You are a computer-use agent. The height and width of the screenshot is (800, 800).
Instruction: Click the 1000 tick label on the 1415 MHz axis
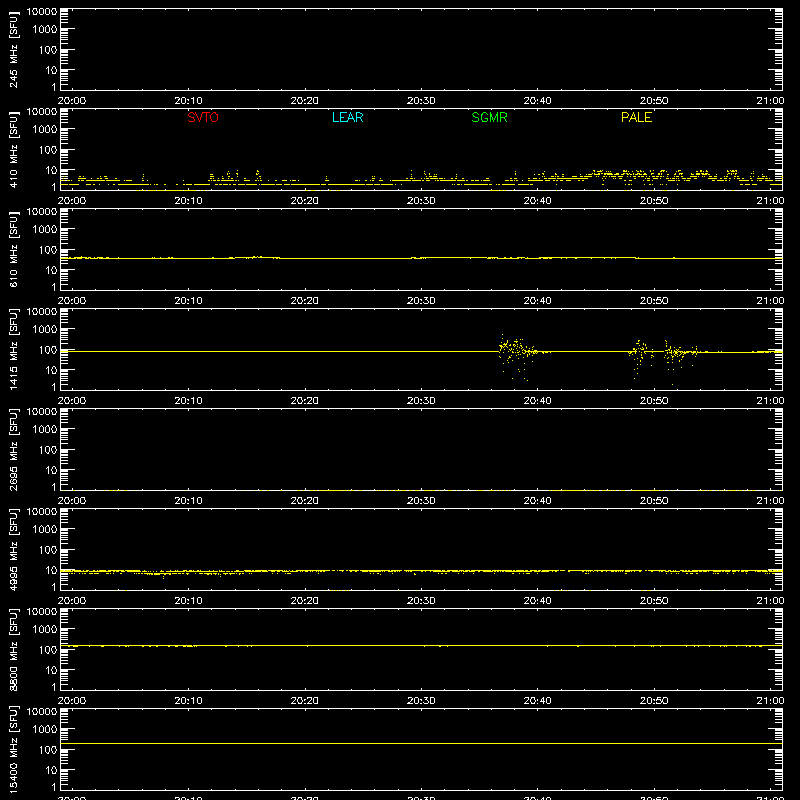tap(45, 330)
